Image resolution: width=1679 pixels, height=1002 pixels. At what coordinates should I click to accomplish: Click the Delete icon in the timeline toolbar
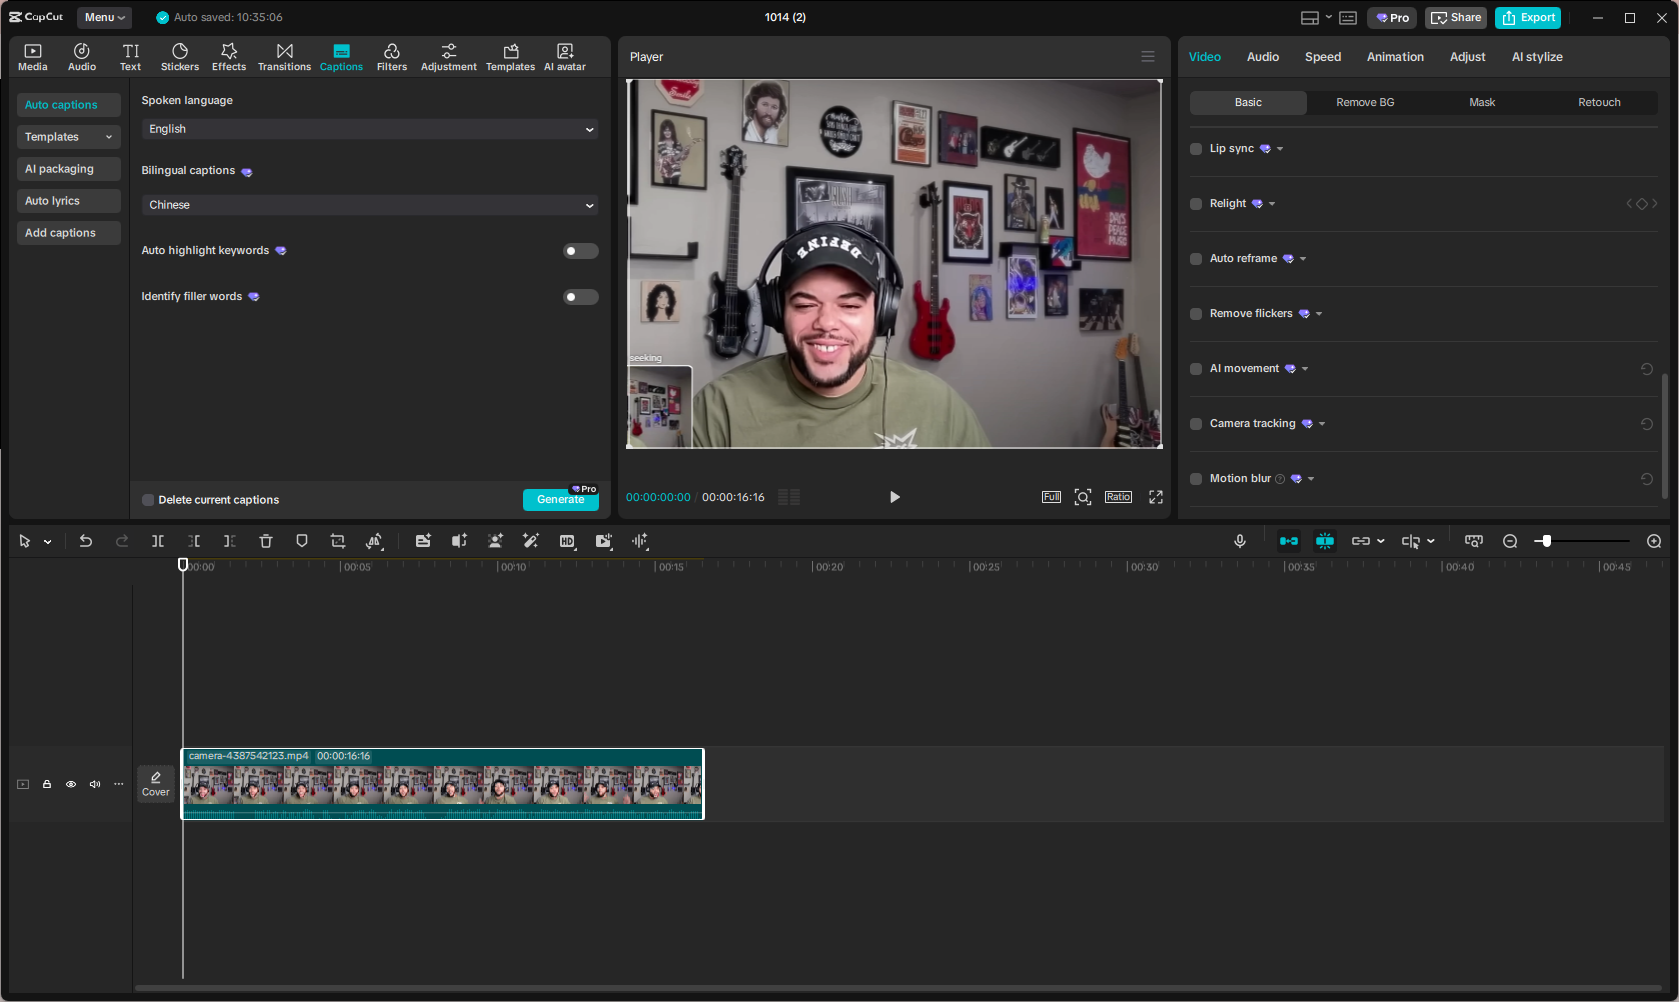[265, 541]
